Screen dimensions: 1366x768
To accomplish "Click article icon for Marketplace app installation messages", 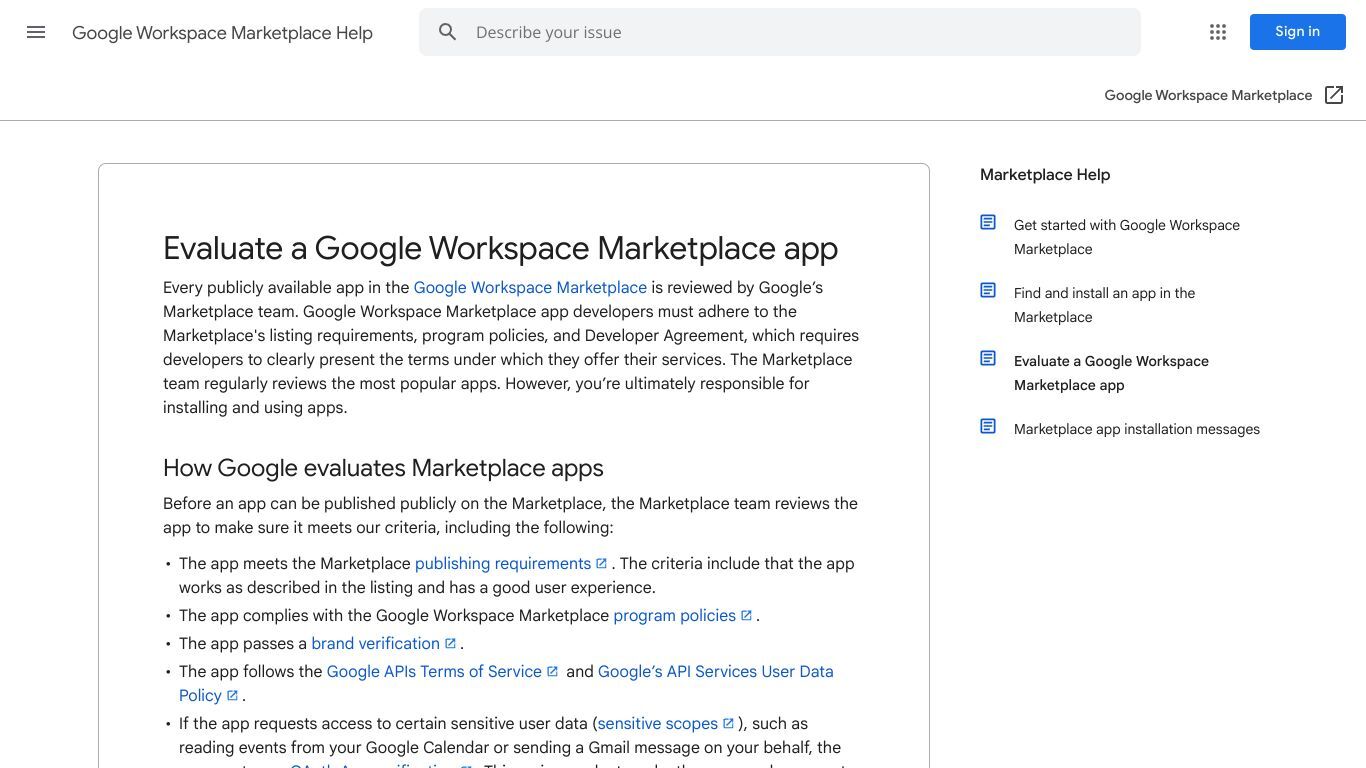I will point(988,426).
